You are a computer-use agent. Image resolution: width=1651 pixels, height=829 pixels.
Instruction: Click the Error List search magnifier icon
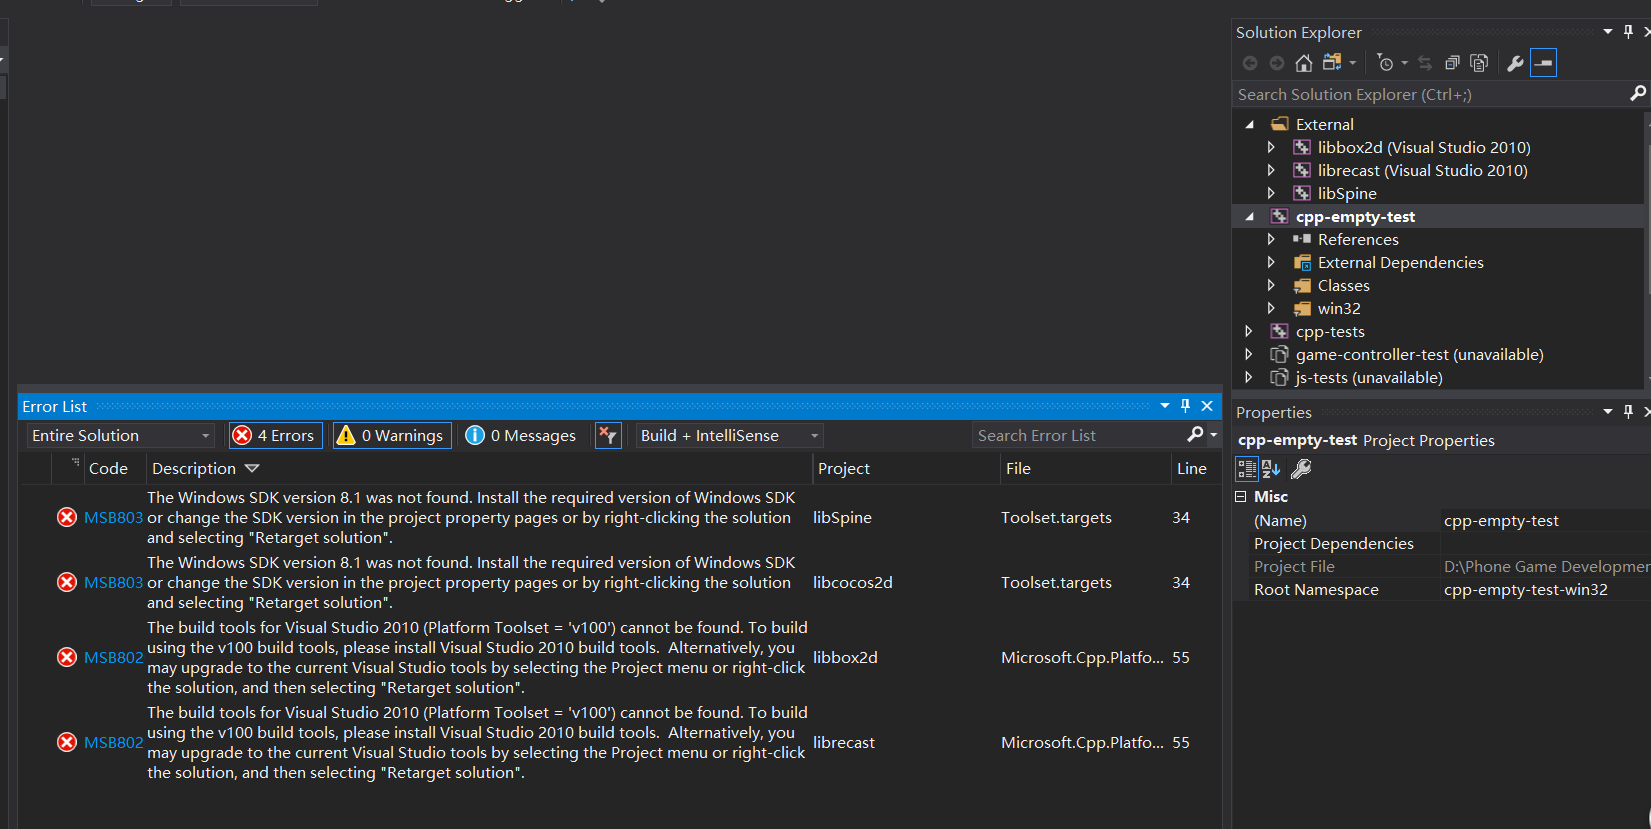(x=1195, y=434)
